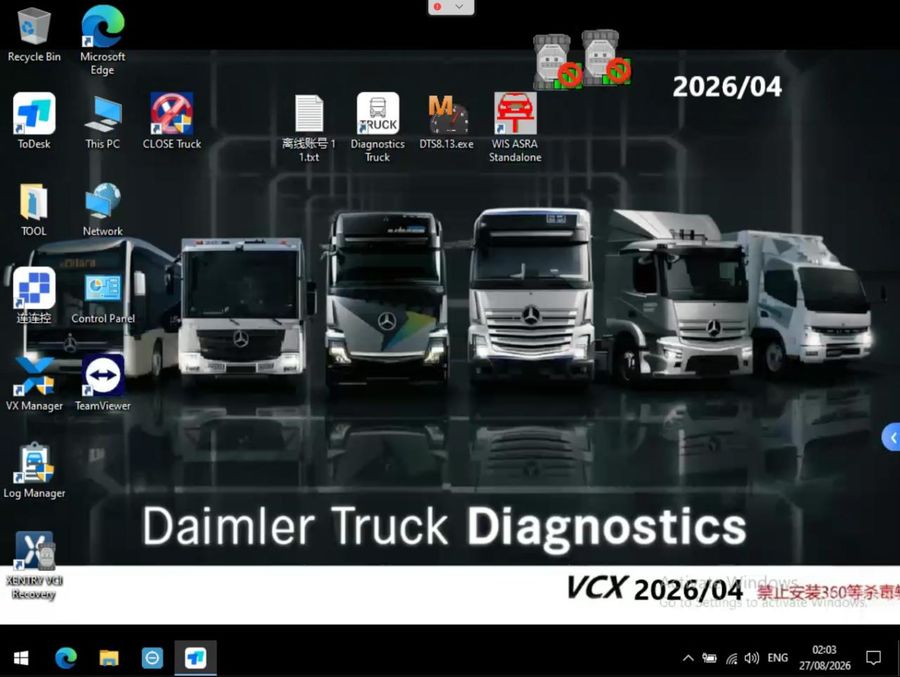This screenshot has width=900, height=677.
Task: Open the Control Panel shortcut
Action: click(x=103, y=299)
